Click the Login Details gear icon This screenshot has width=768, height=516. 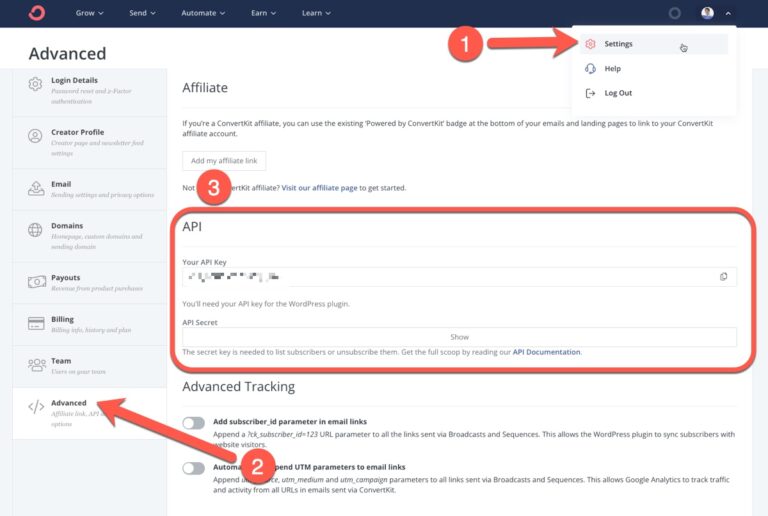[35, 84]
